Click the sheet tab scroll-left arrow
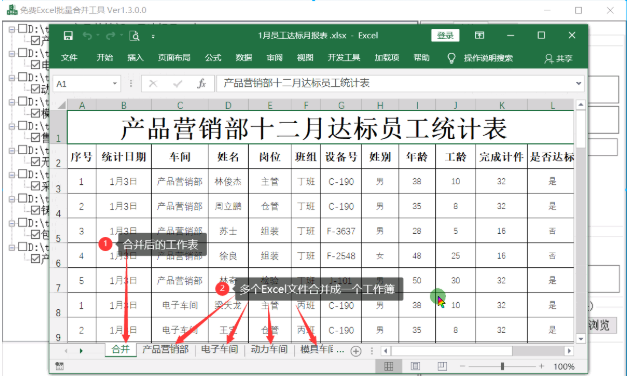The image size is (629, 376). coord(66,351)
